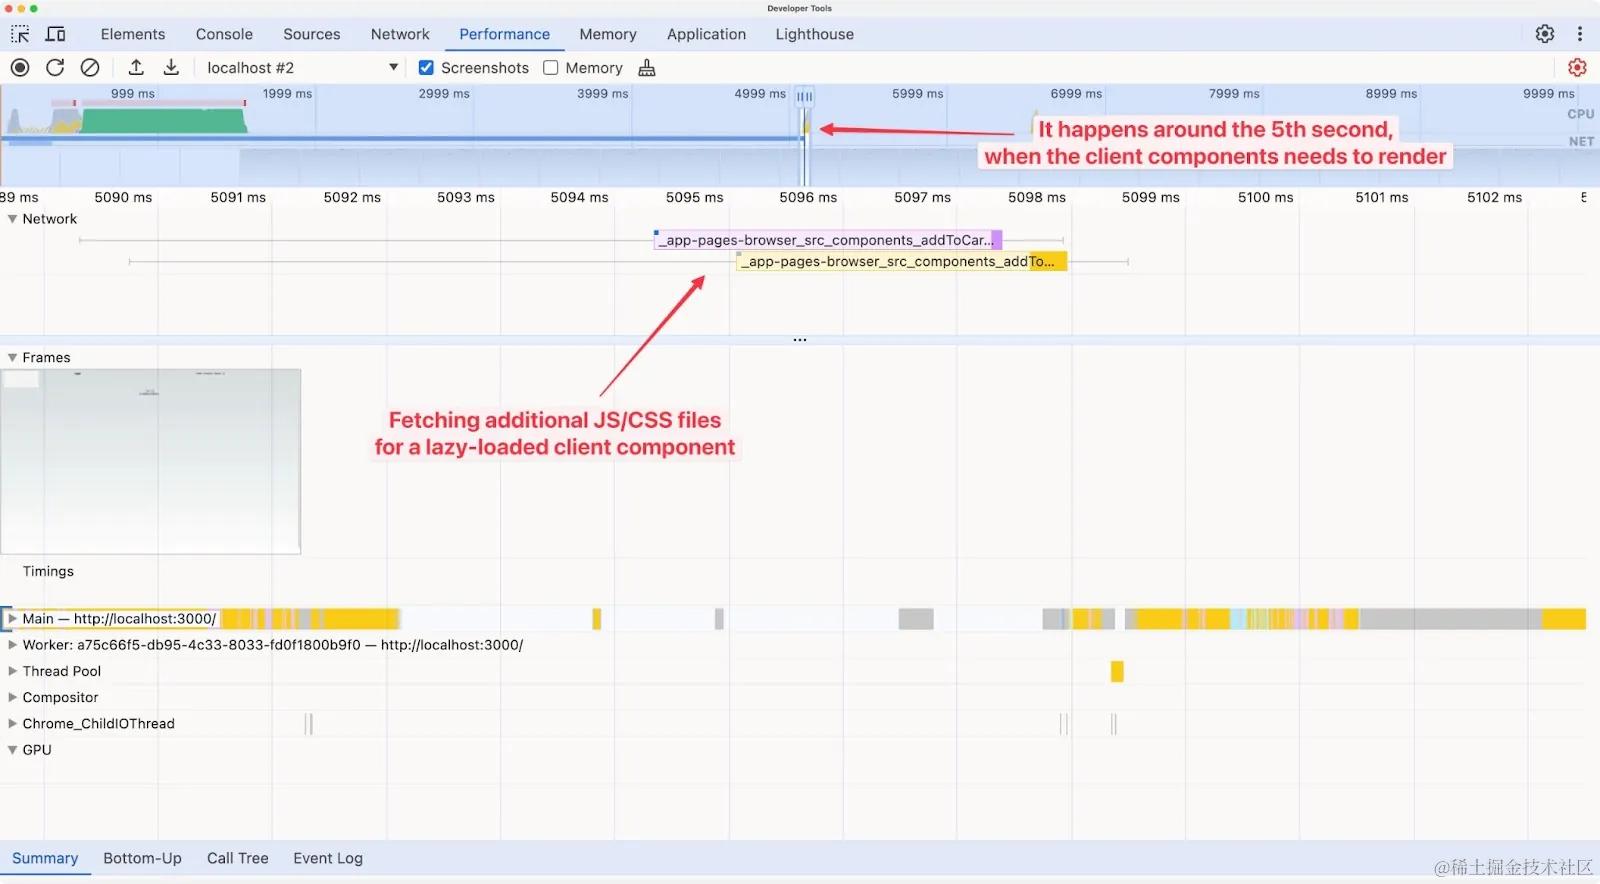Image resolution: width=1600 pixels, height=884 pixels.
Task: Collapse the Frames track
Action: pos(12,357)
